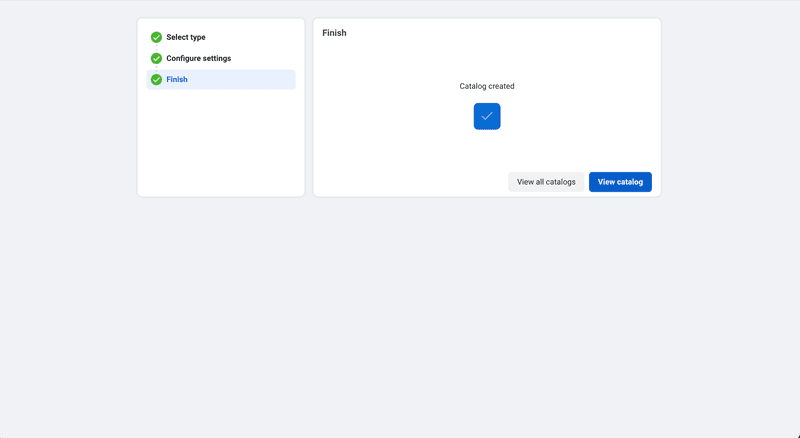The width and height of the screenshot is (800, 438).
Task: Click green checkmark beside Finish step
Action: (x=156, y=80)
